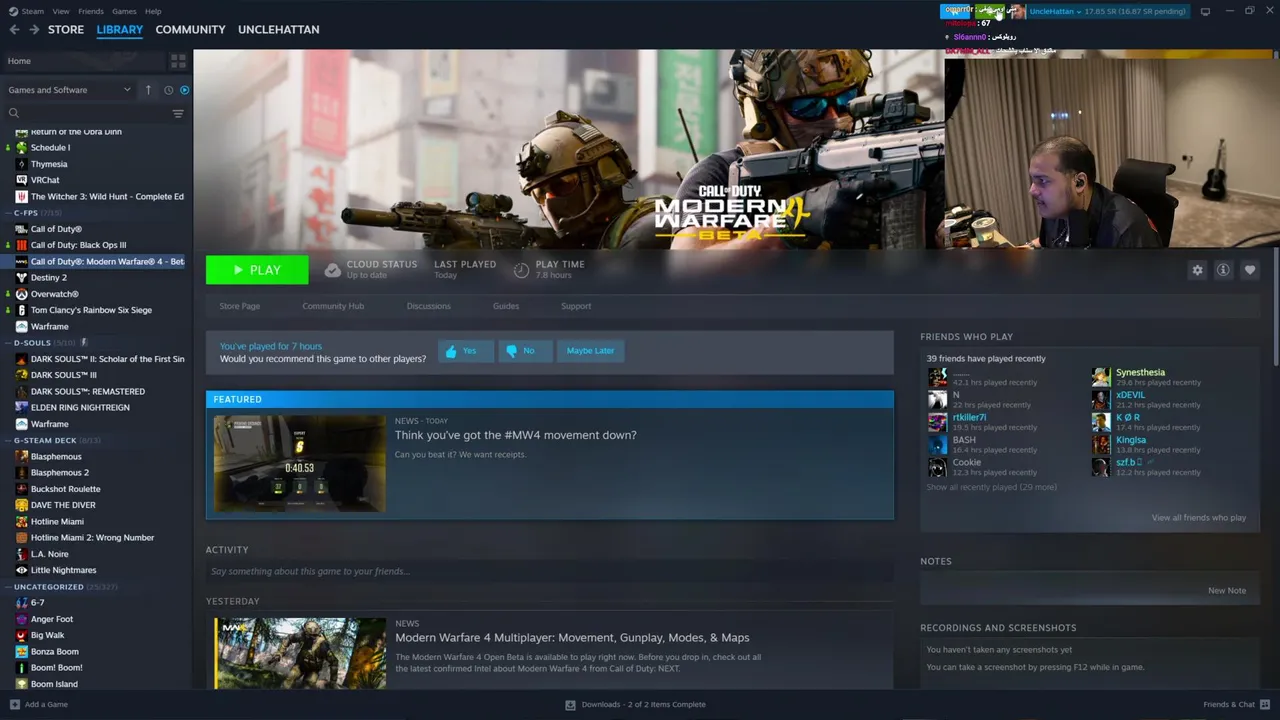Click View all friends who play
Viewport: 1280px width, 720px height.
[x=1199, y=518]
